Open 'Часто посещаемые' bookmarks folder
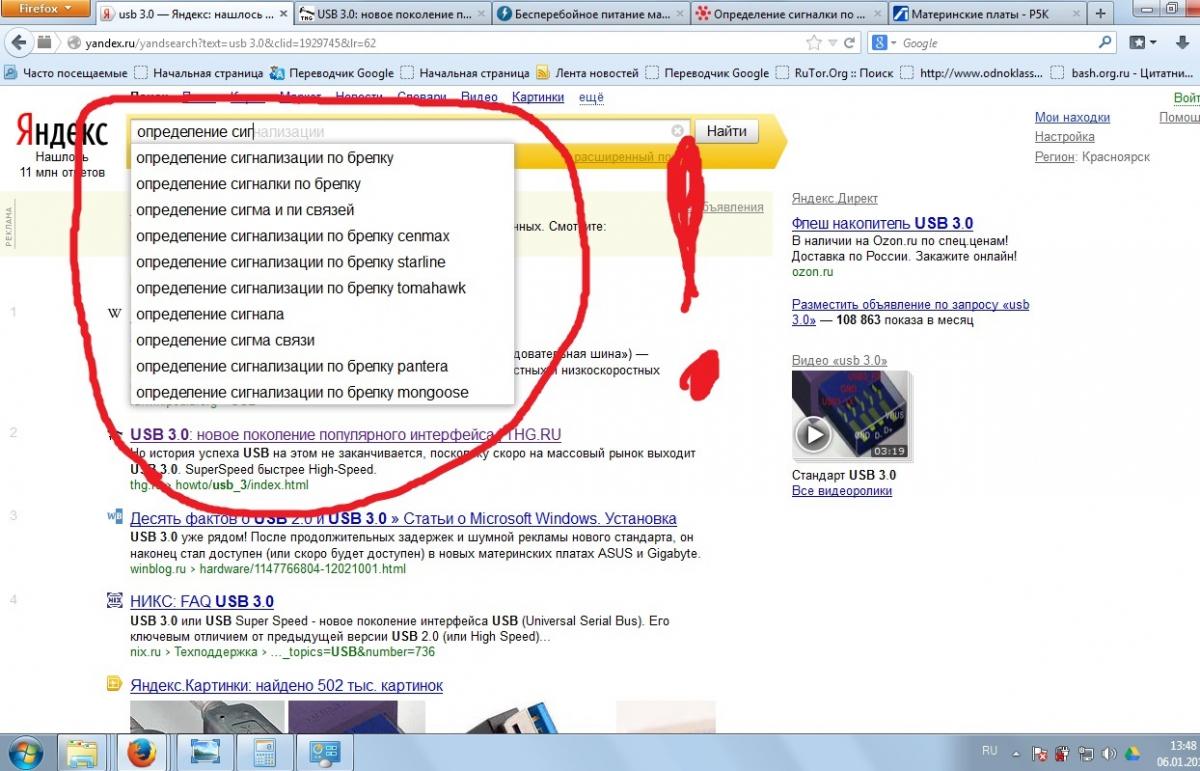 coord(66,73)
